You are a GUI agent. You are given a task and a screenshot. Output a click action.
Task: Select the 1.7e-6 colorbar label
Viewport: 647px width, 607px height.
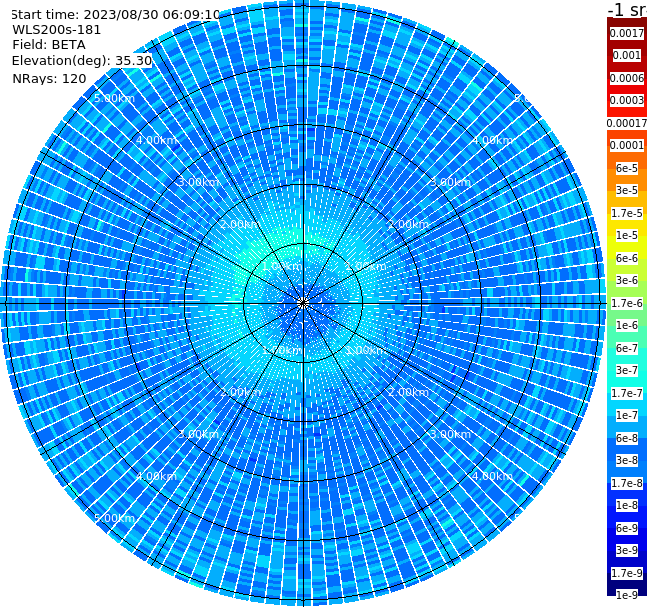(627, 303)
